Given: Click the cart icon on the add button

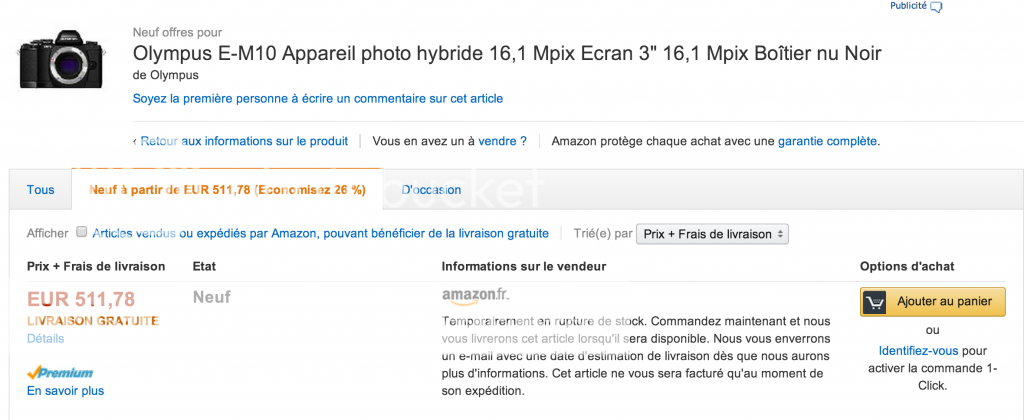Looking at the screenshot, I should click(x=877, y=302).
